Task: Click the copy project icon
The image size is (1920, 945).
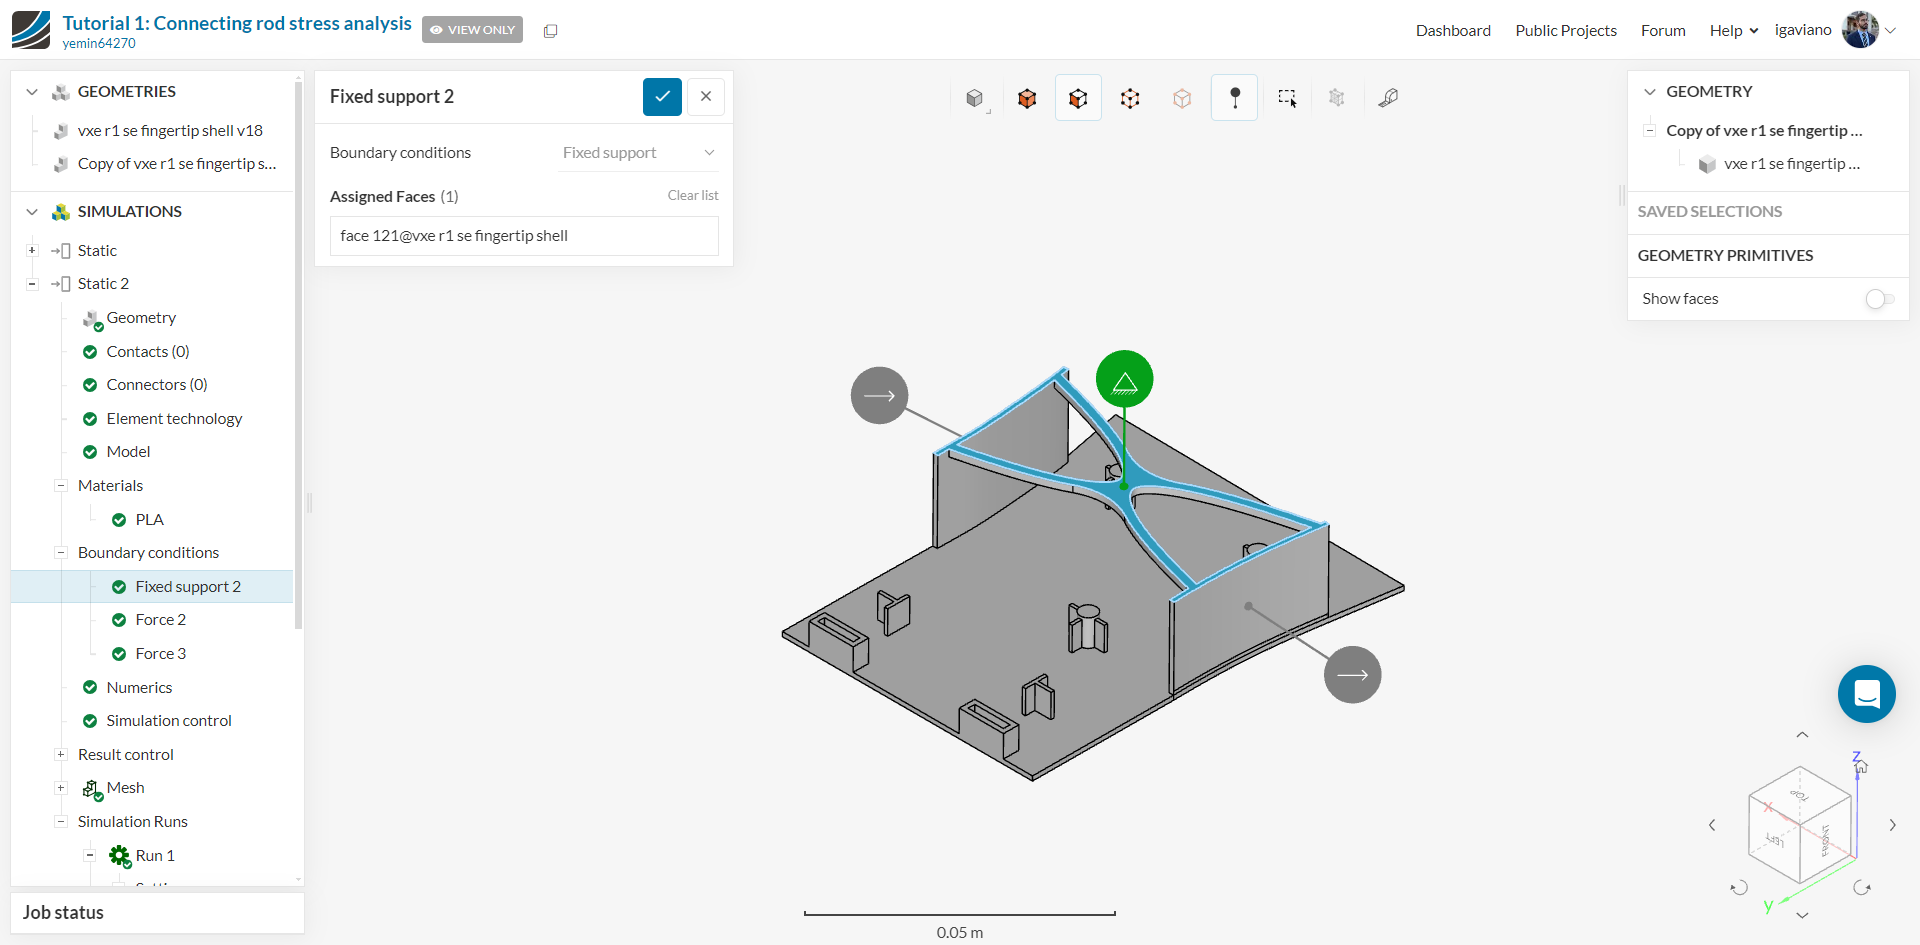Action: [550, 31]
